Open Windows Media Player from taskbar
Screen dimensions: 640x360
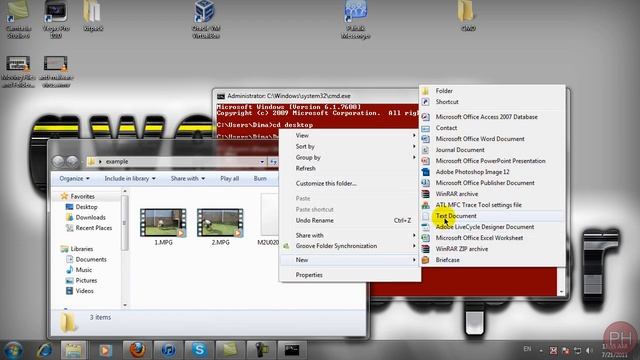pyautogui.click(x=105, y=350)
